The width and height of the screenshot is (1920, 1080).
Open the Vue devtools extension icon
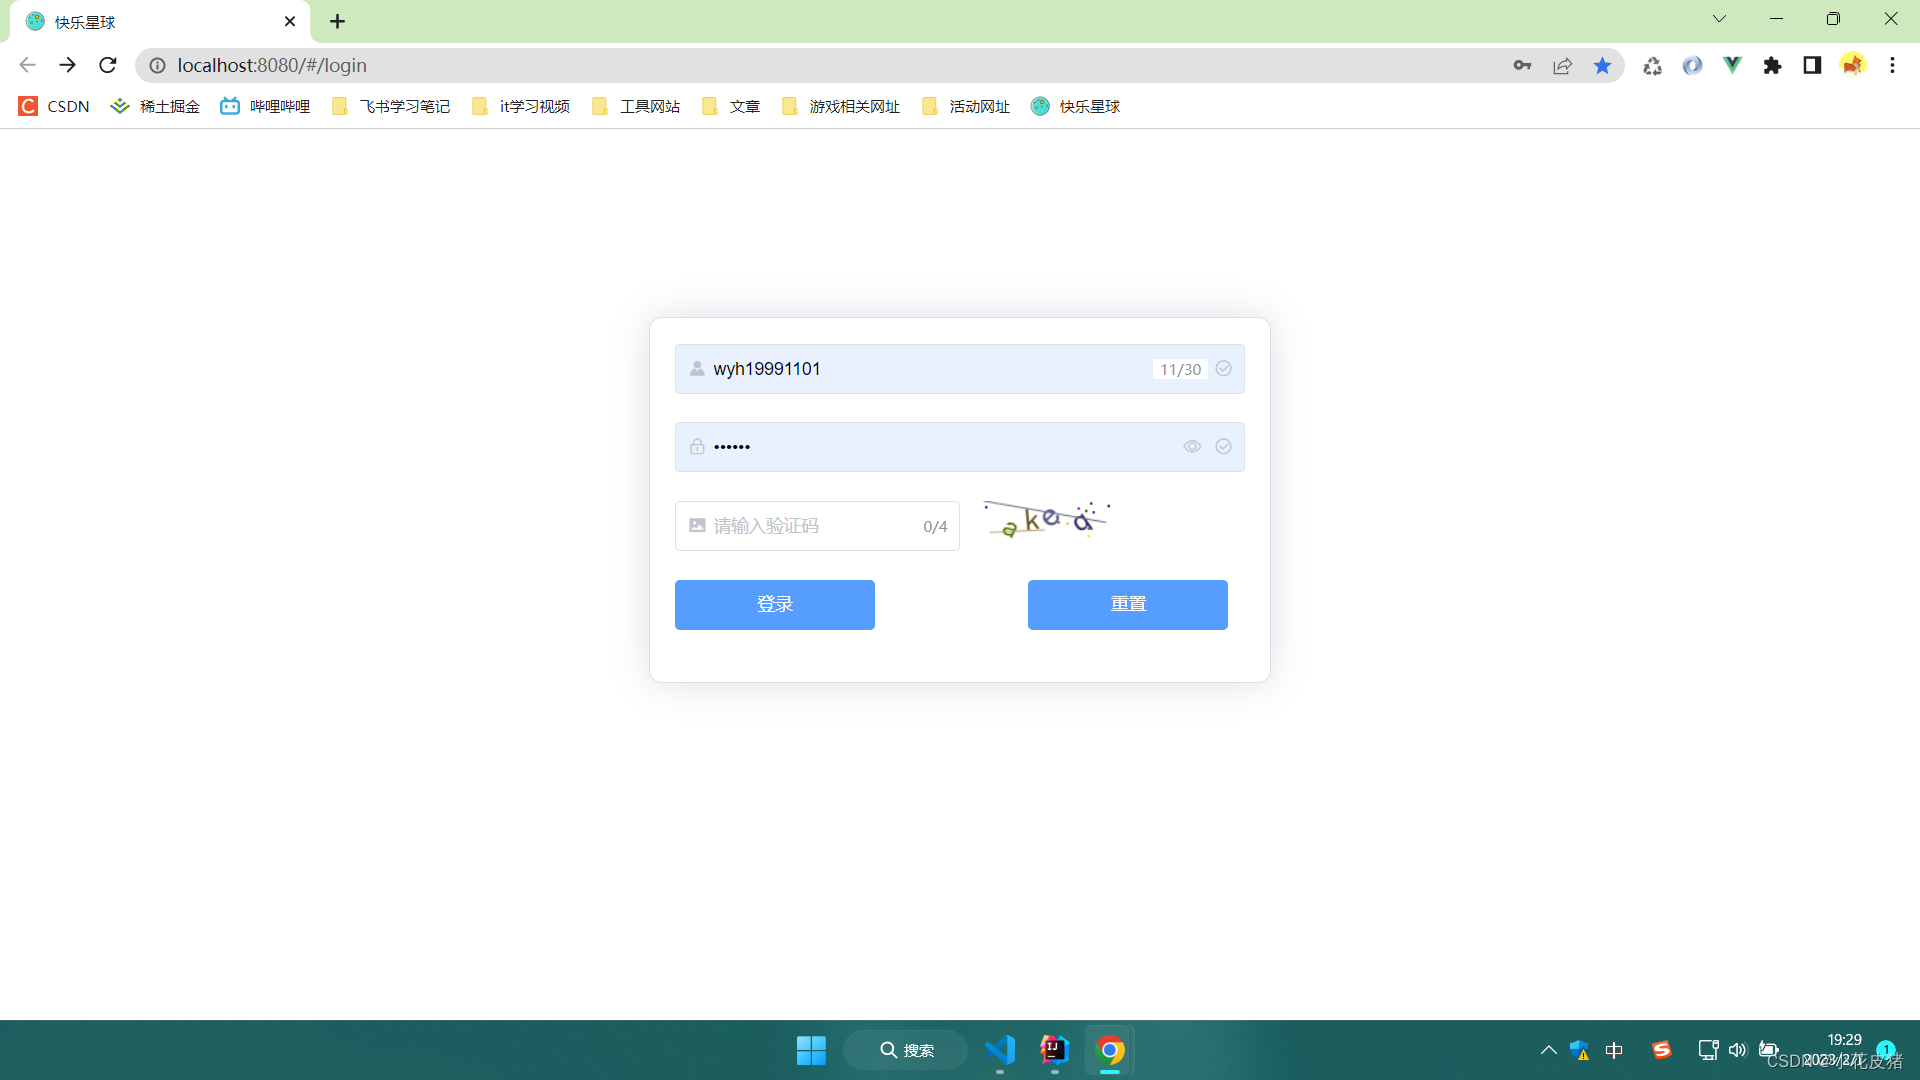(1733, 65)
